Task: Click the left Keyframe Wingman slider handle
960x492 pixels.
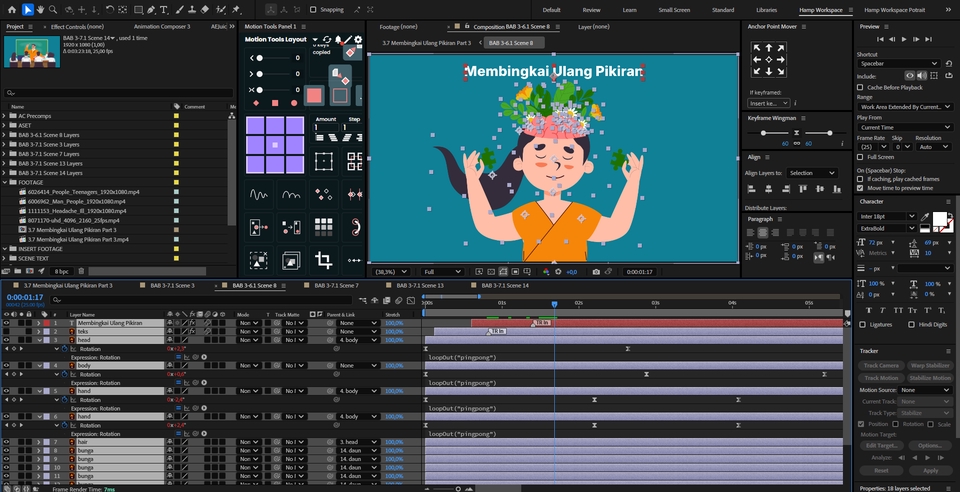Action: [763, 133]
